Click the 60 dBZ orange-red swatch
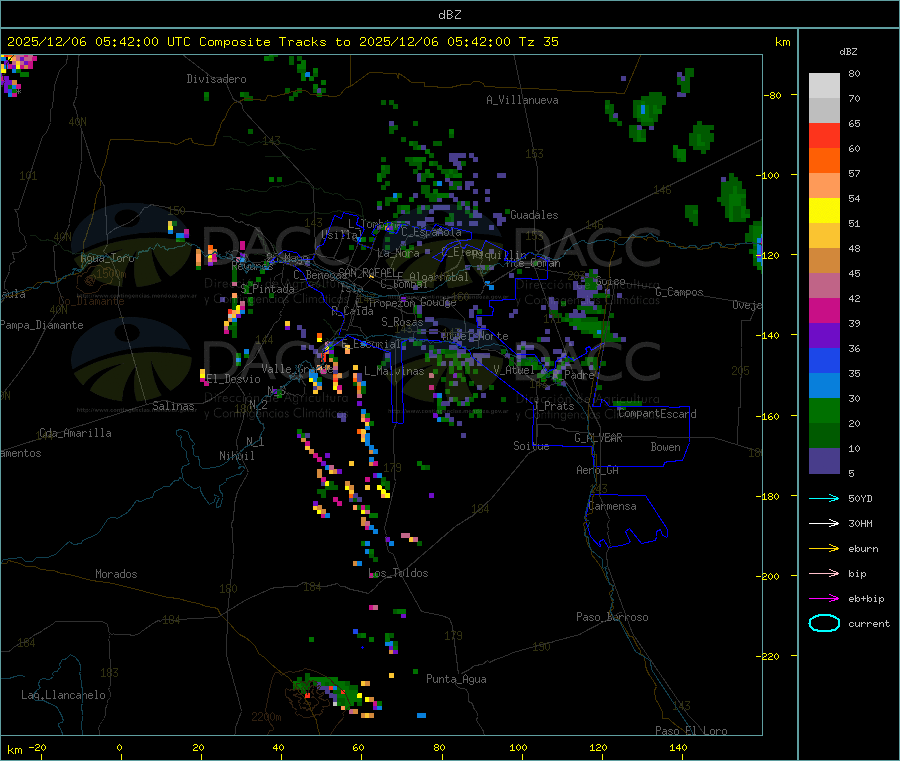 point(824,161)
